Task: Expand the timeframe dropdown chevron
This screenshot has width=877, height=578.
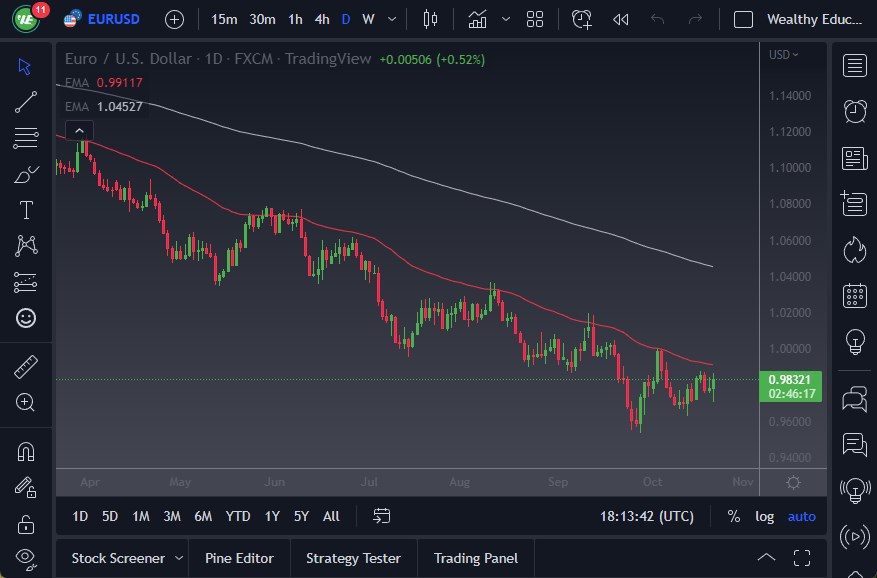Action: tap(390, 18)
